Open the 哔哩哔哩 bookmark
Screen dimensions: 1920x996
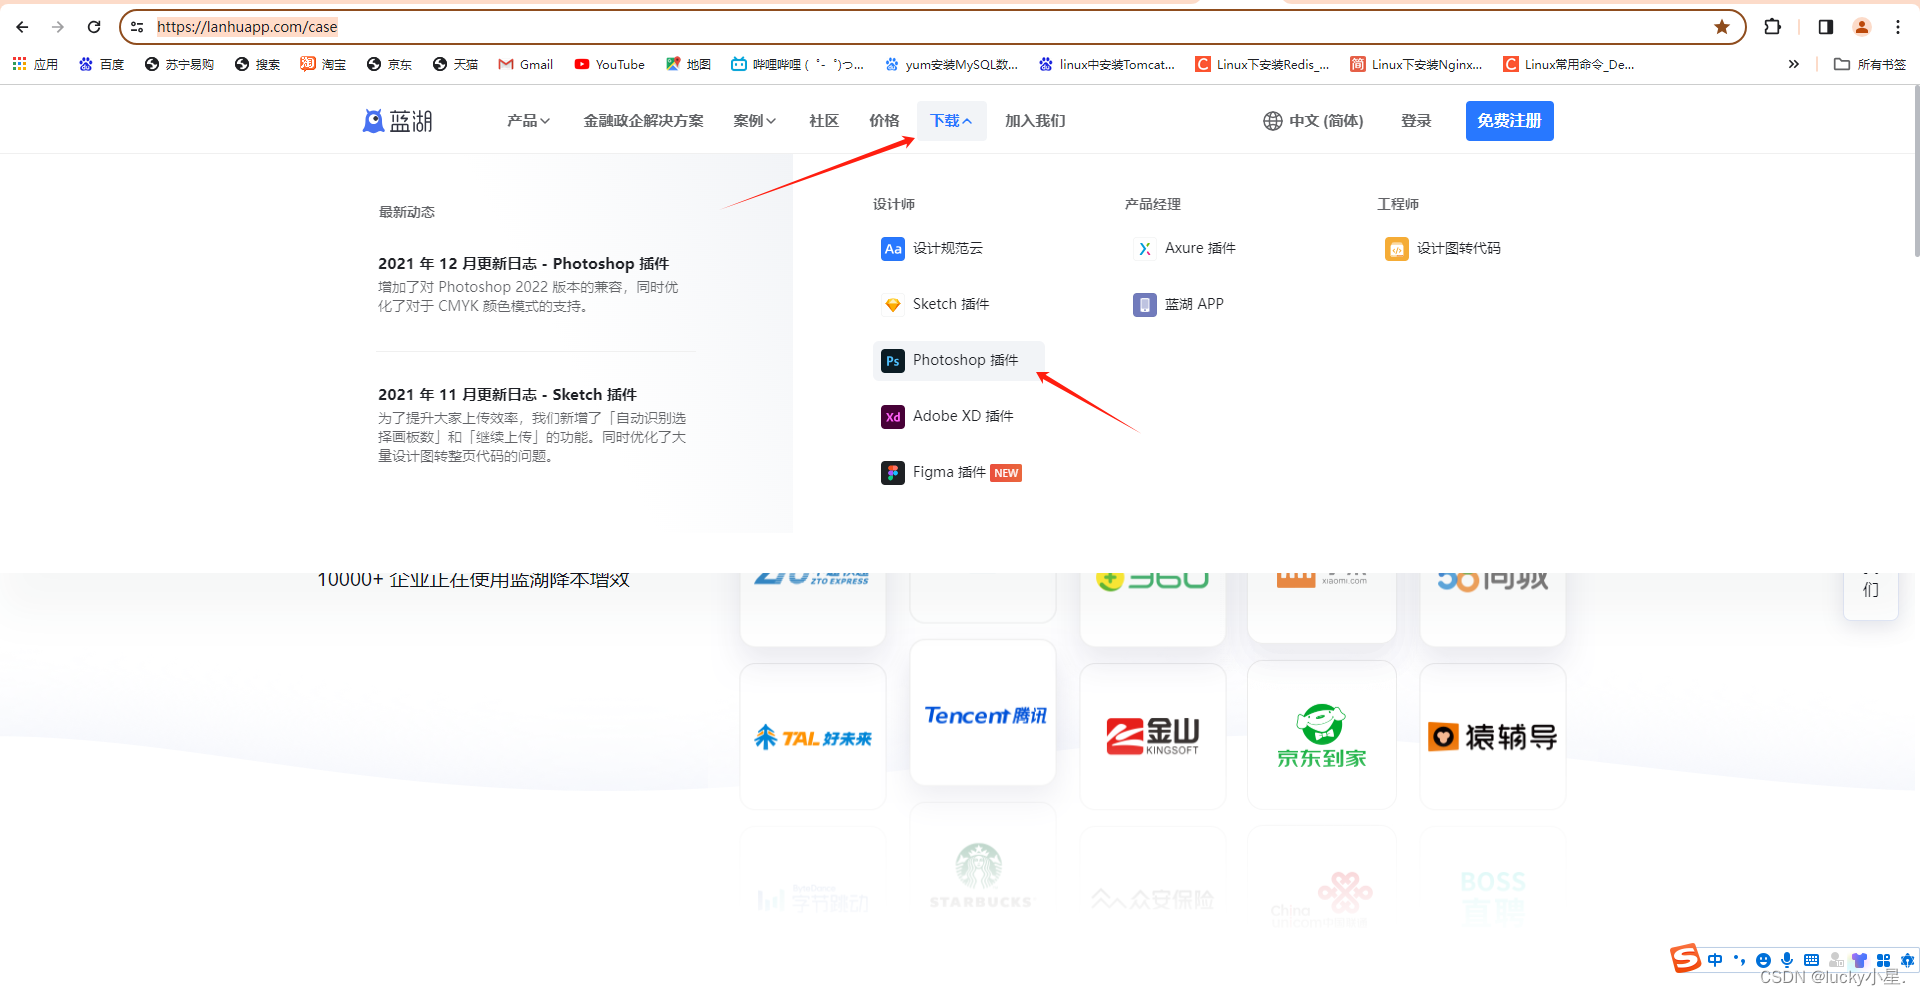point(797,64)
